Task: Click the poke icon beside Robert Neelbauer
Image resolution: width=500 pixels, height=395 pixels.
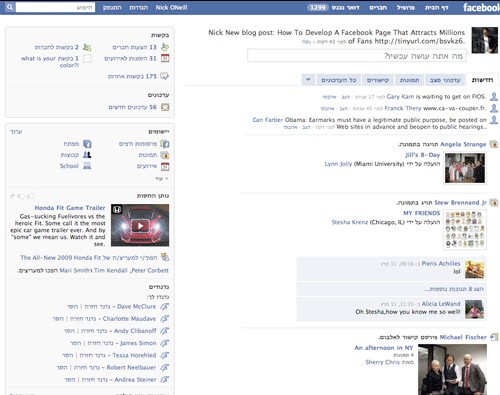Action: click(165, 367)
